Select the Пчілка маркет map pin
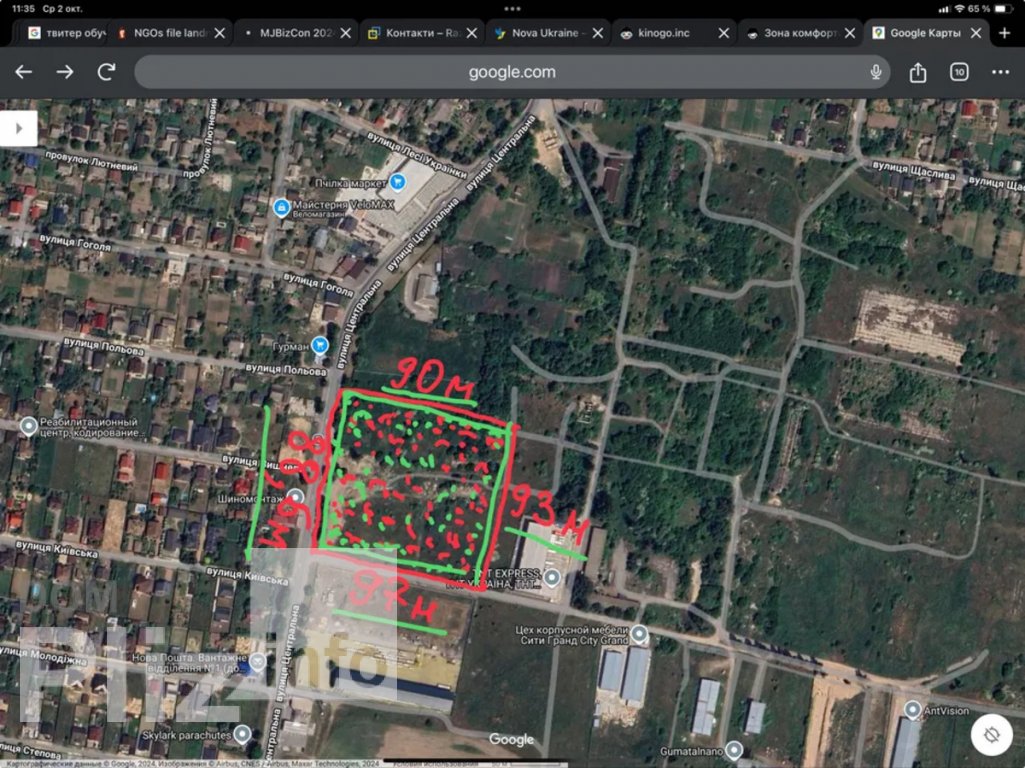 coord(398,182)
